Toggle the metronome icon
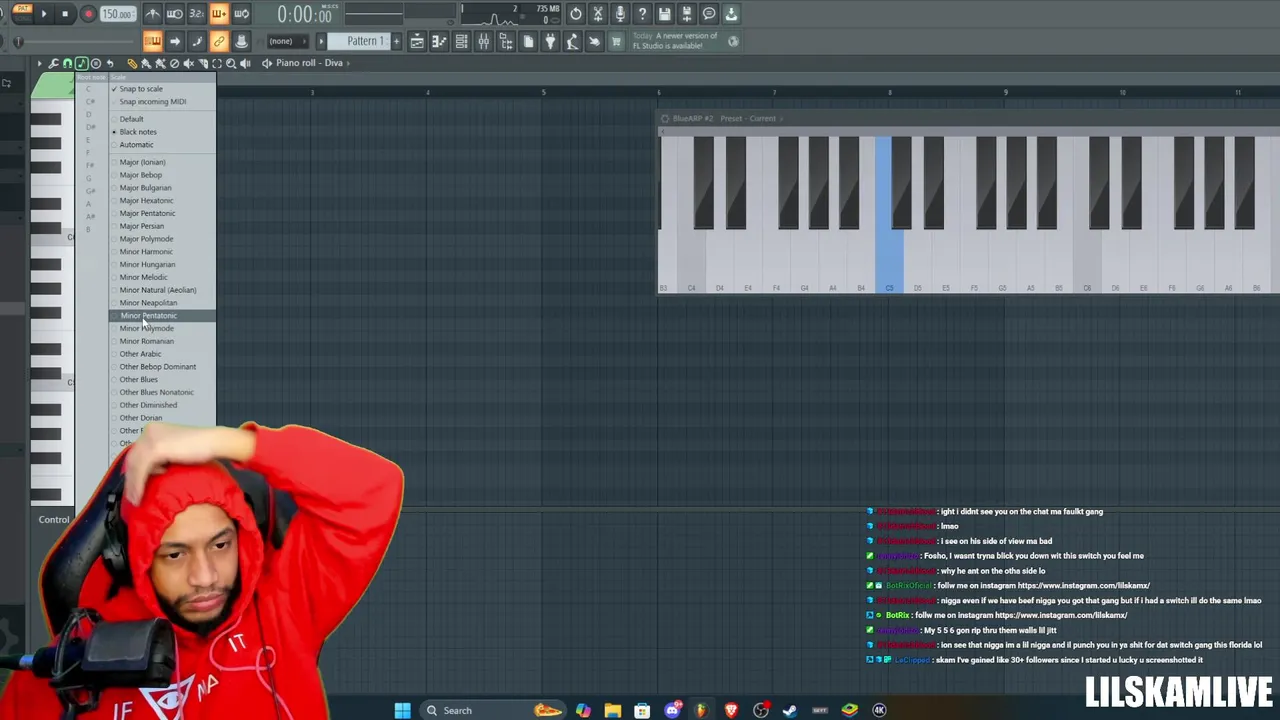 coord(152,14)
